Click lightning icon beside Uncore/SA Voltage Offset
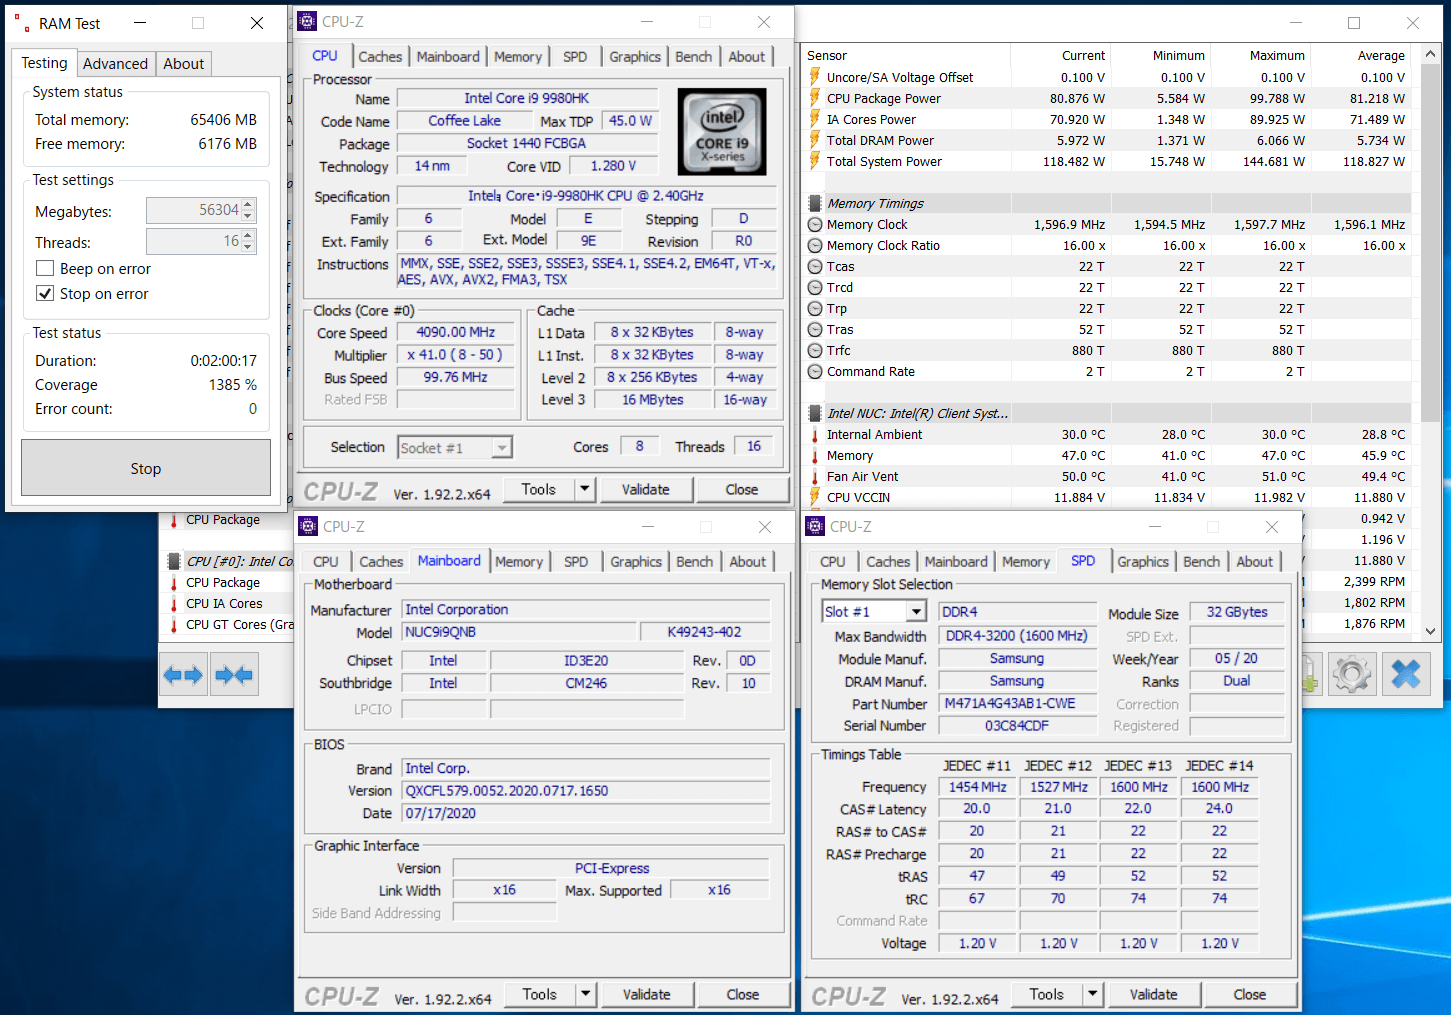Viewport: 1451px width, 1015px height. (815, 77)
